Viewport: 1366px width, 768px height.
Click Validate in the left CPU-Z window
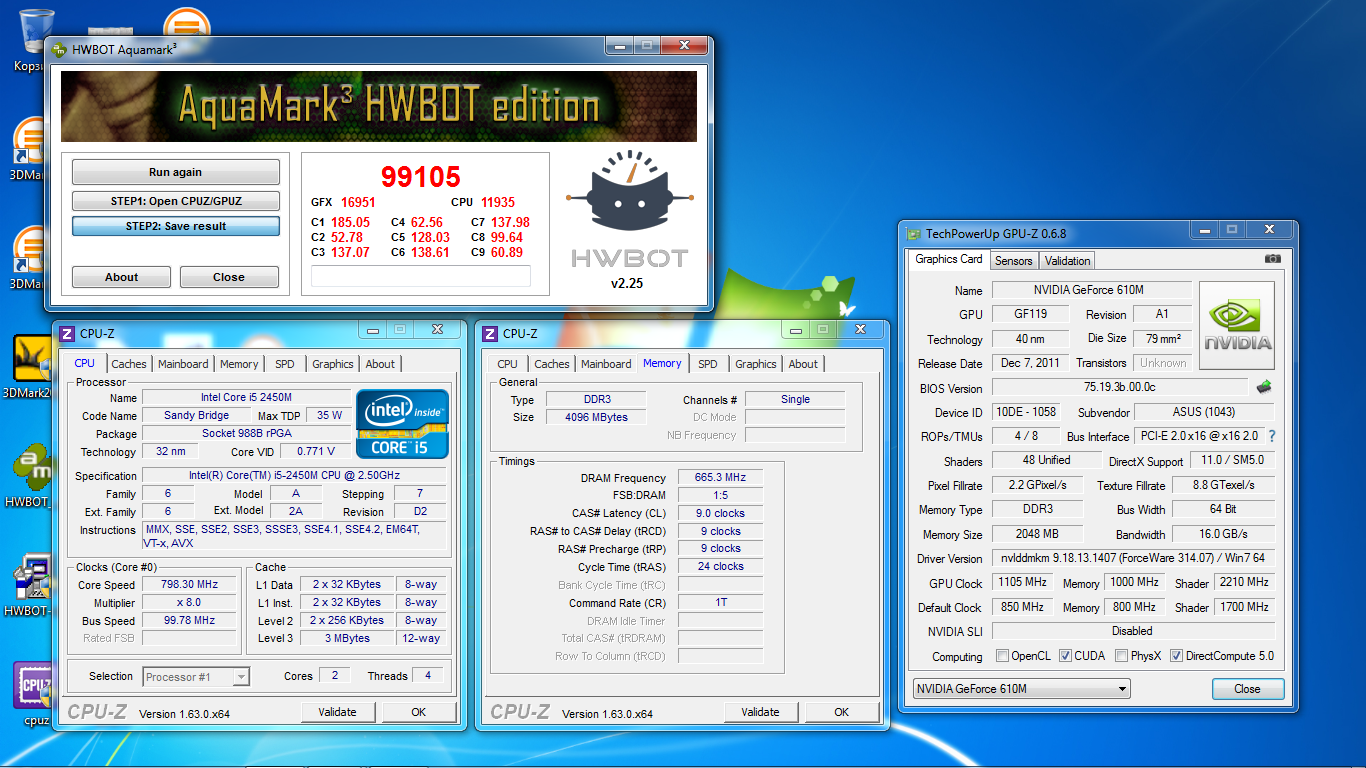[337, 712]
